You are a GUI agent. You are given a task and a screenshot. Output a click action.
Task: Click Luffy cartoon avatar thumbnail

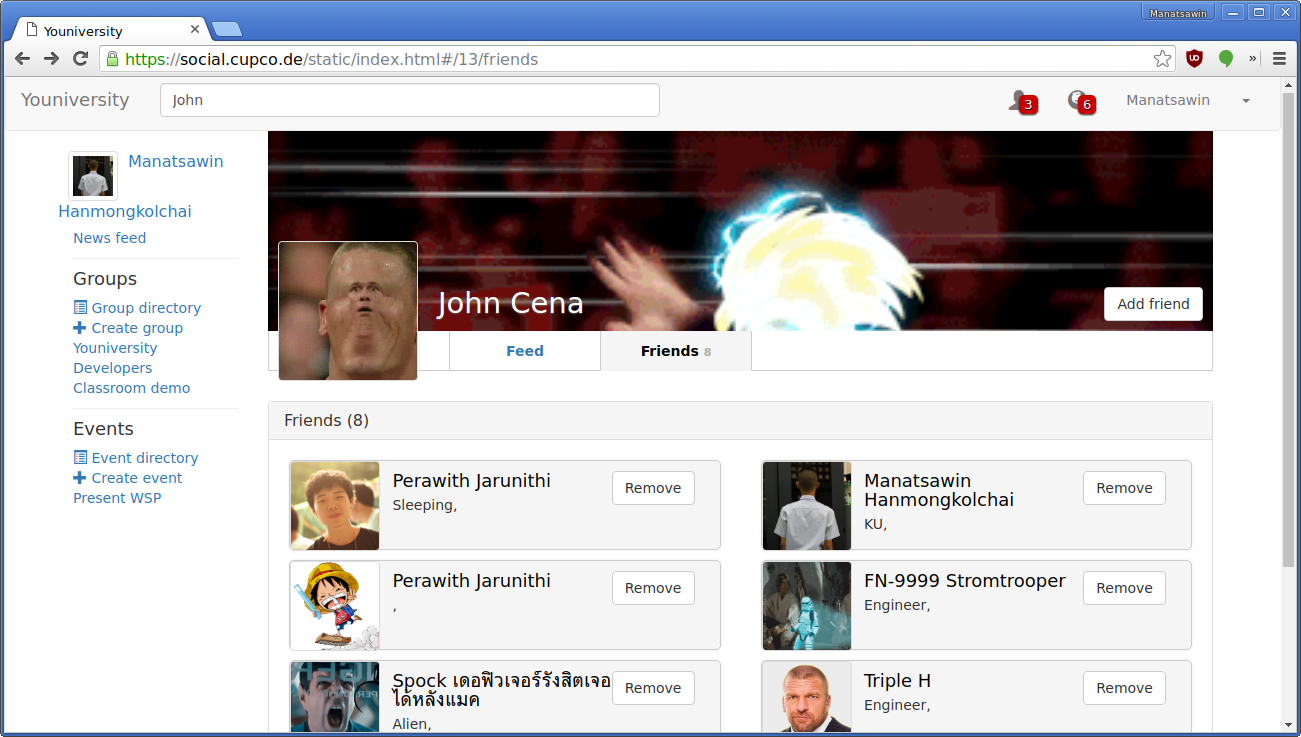[335, 605]
